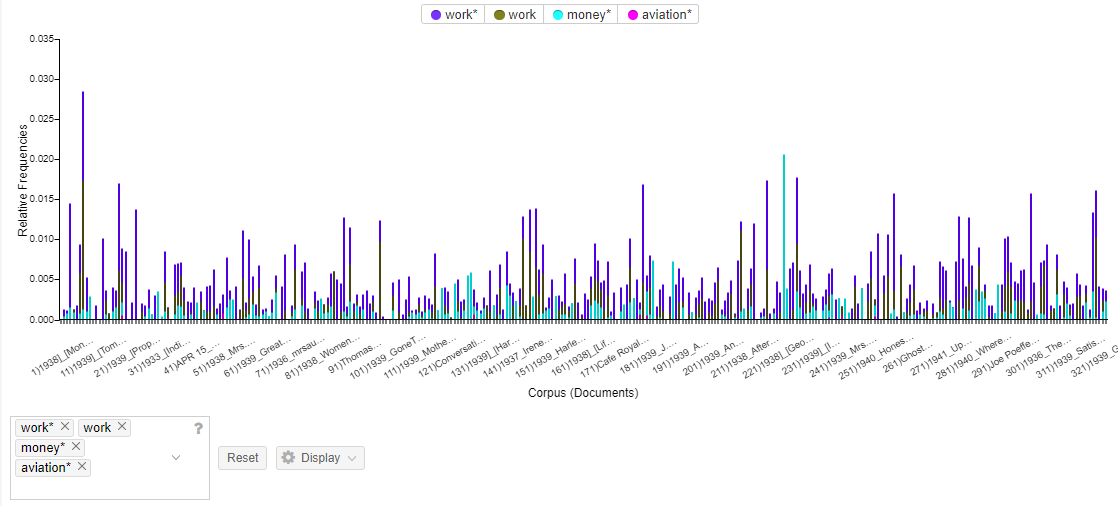
Task: Remove the plain work term tag
Action: [x=122, y=426]
